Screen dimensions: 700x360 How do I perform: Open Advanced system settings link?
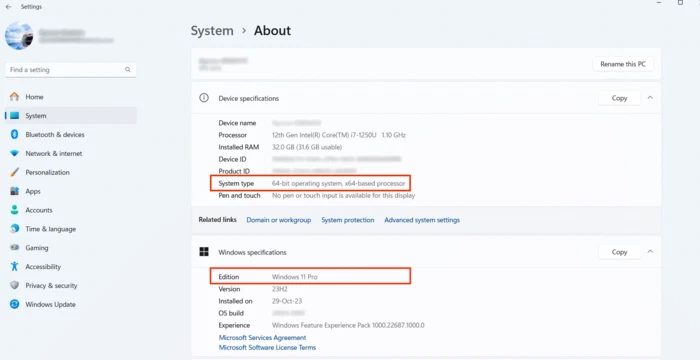pyautogui.click(x=422, y=220)
